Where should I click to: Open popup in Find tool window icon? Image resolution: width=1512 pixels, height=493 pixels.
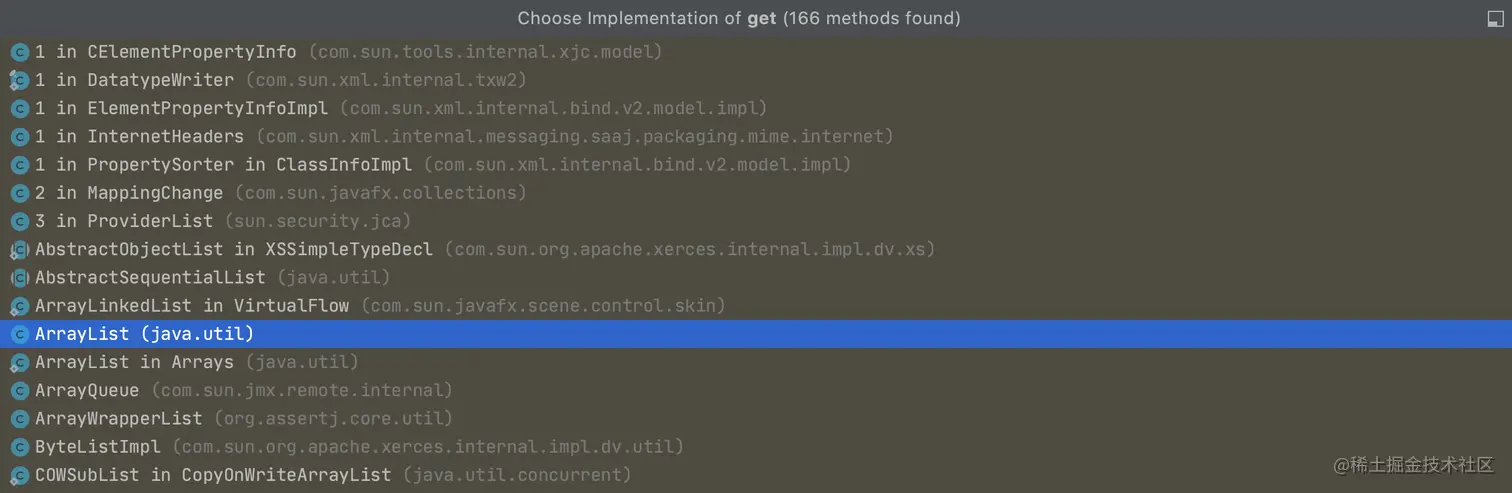[1494, 18]
